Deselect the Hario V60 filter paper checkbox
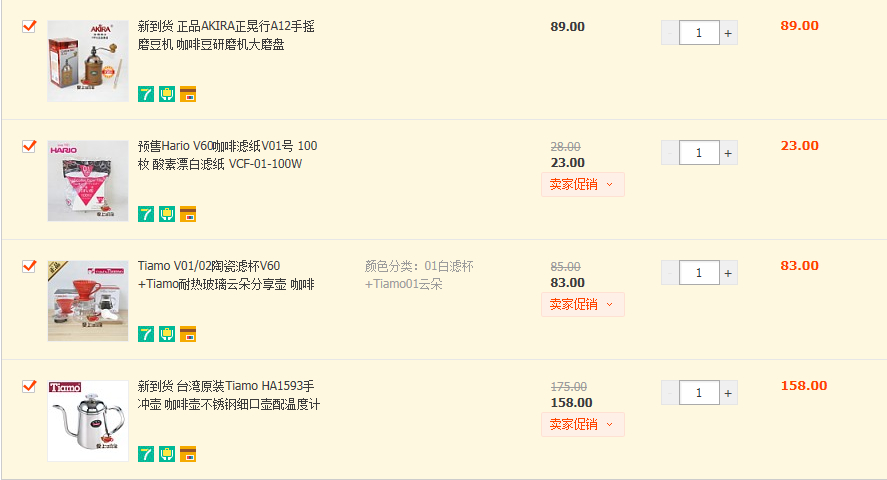Image resolution: width=887 pixels, height=480 pixels. tap(29, 146)
